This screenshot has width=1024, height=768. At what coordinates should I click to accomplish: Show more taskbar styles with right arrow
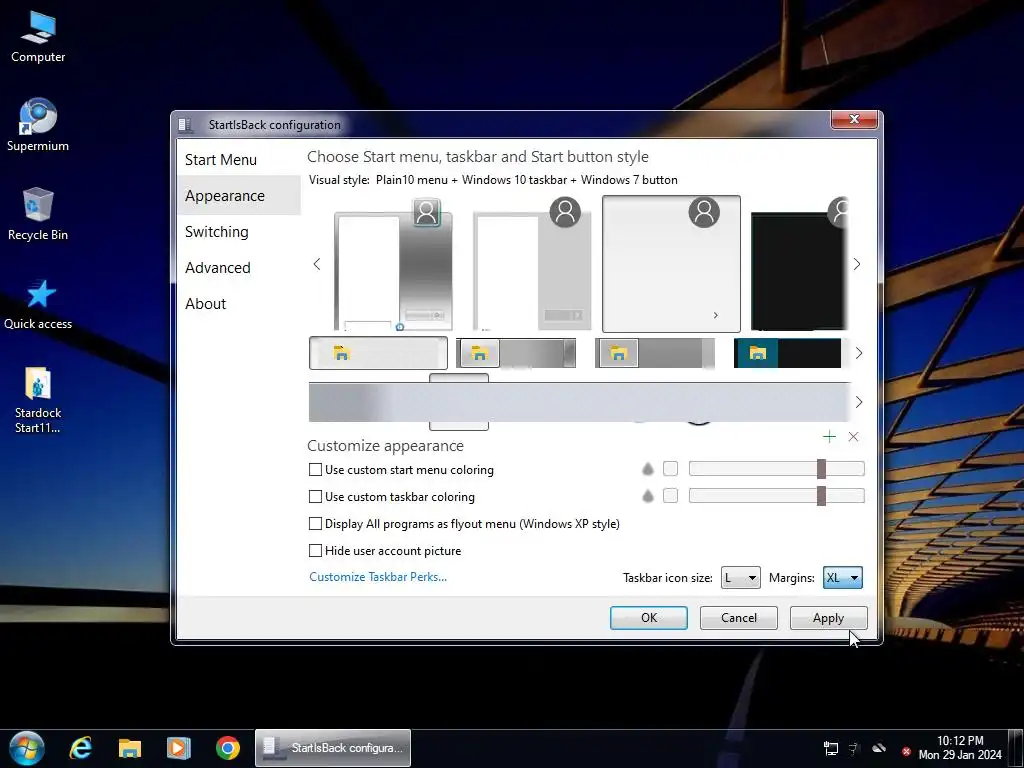tap(859, 353)
